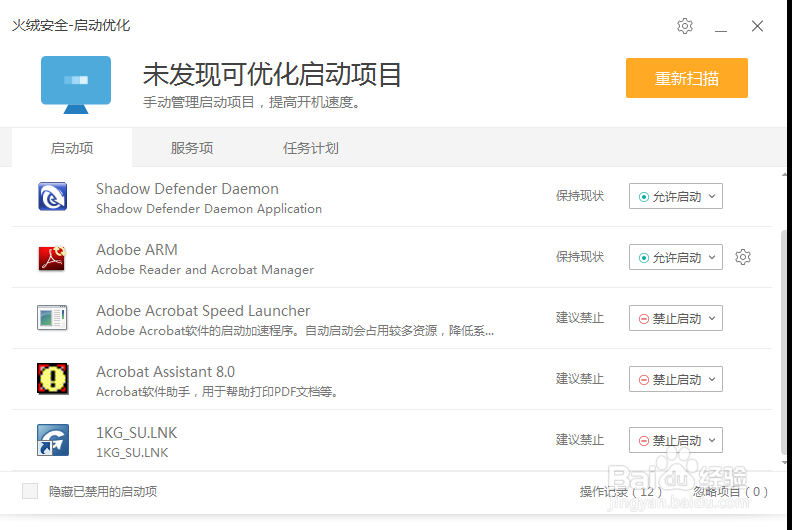Expand Acrobat Assistant 8.0 startup dropdown

pos(675,379)
